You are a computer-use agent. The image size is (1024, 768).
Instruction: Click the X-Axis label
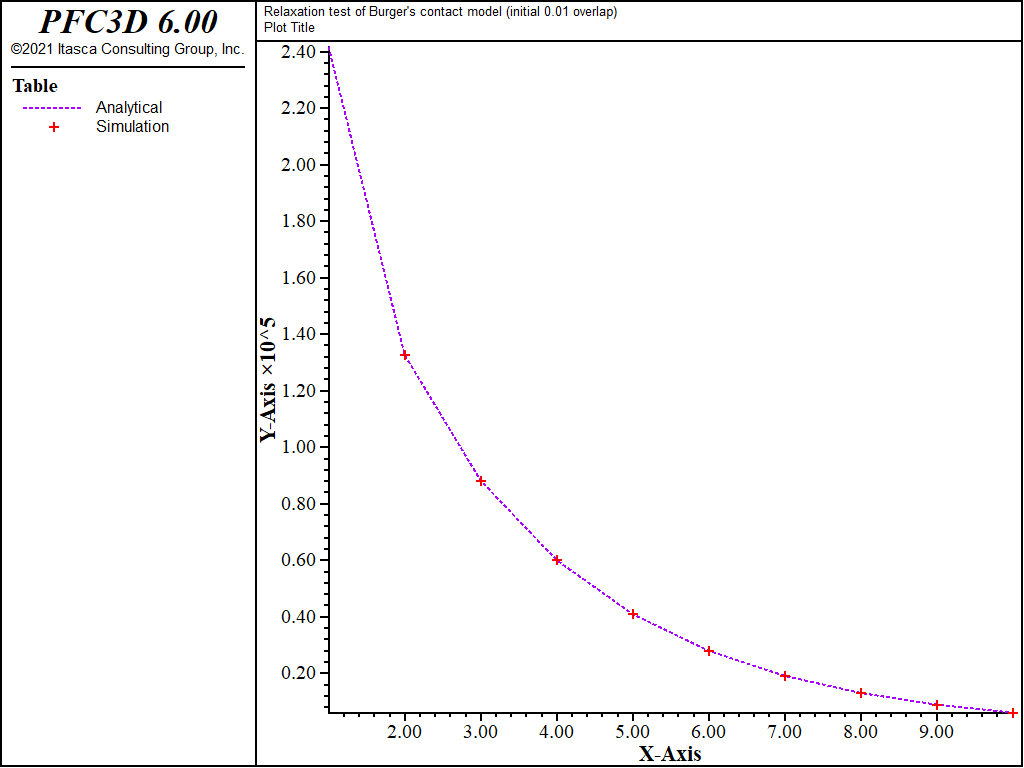(x=670, y=754)
